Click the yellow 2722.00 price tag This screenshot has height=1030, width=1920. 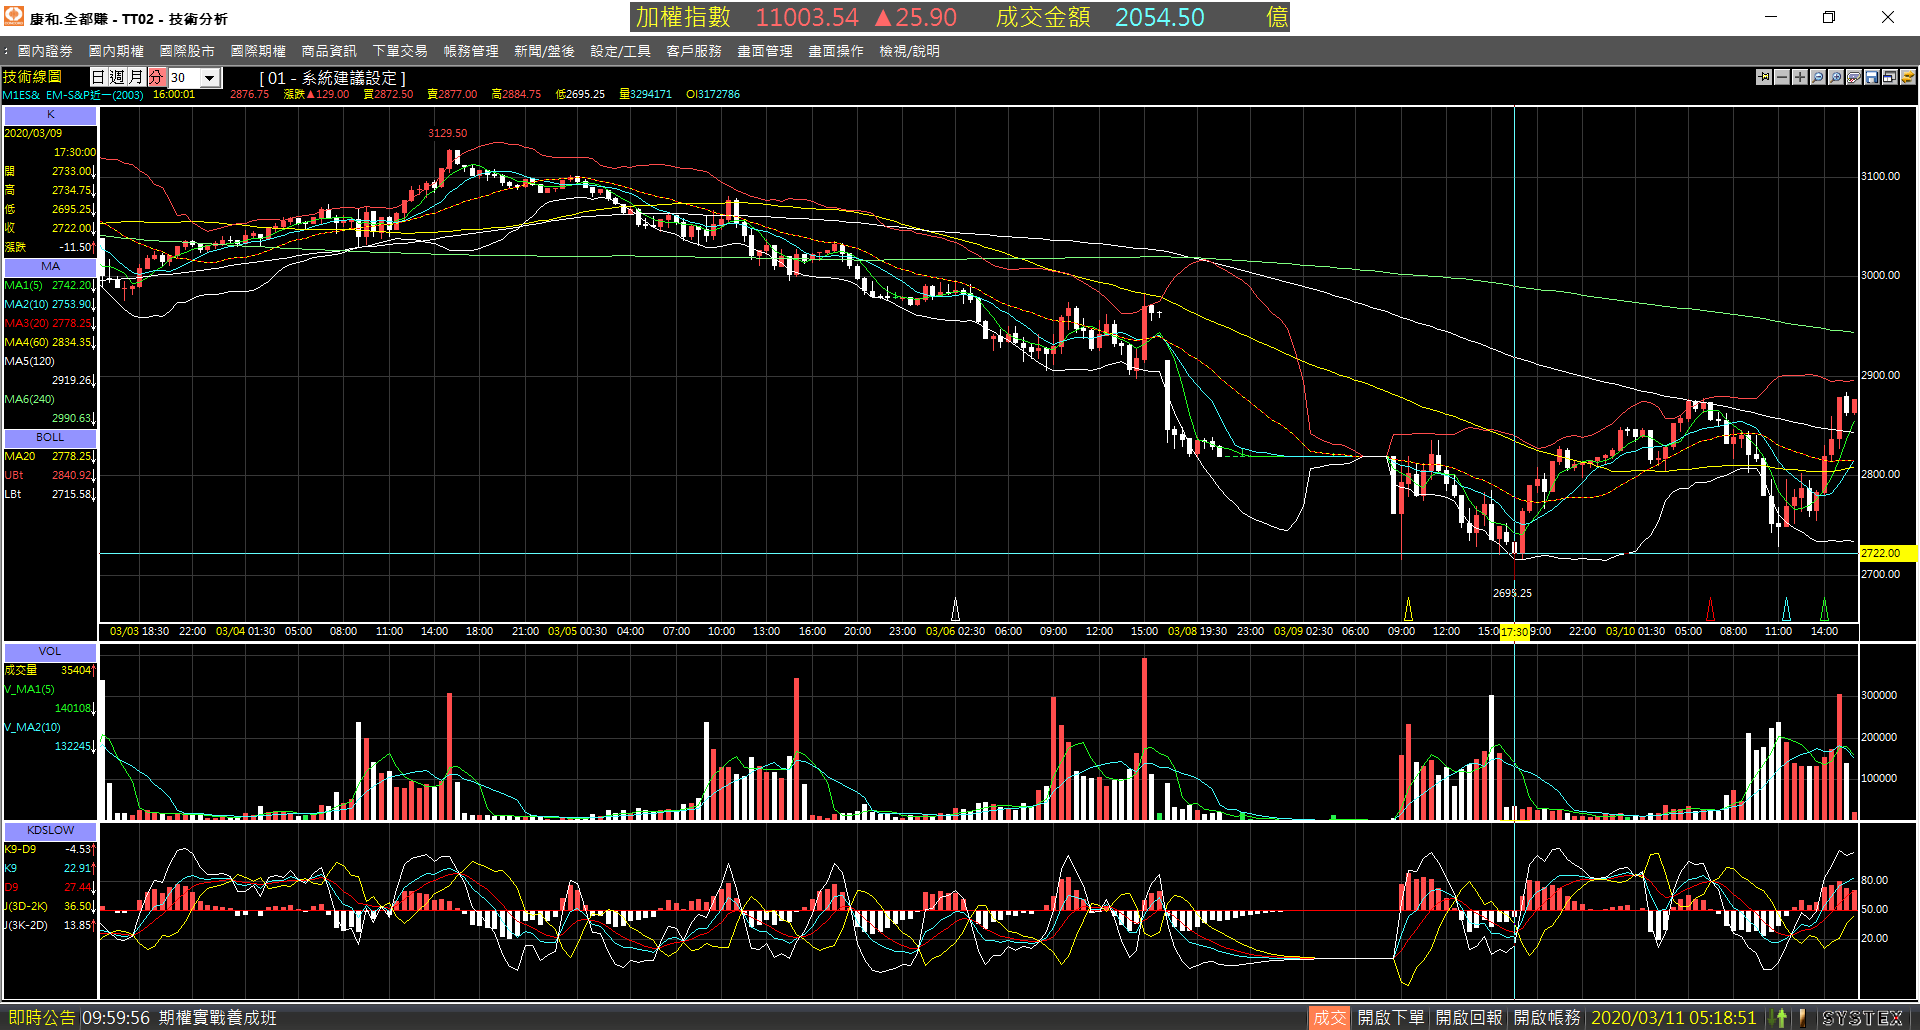[x=1887, y=553]
